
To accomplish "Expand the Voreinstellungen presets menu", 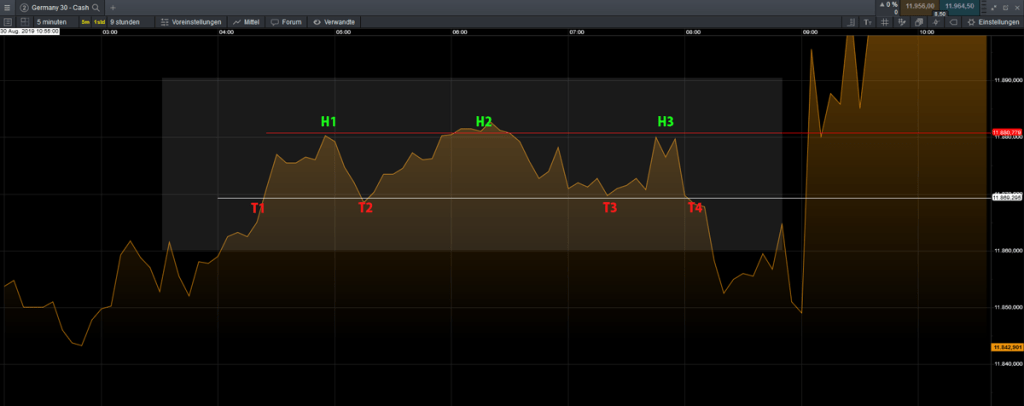I will click(191, 21).
